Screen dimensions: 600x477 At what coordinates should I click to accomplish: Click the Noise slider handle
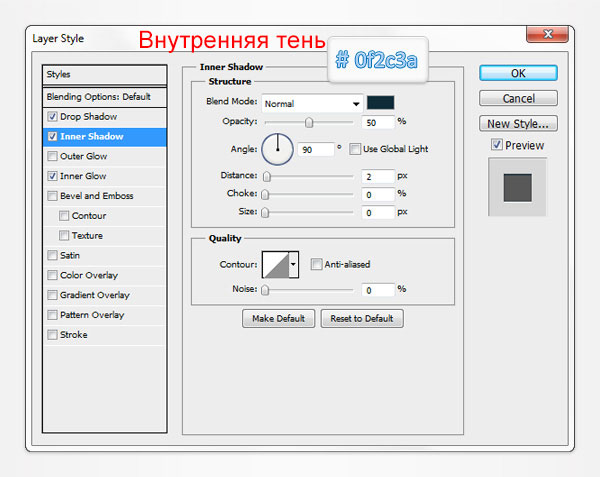coord(265,290)
